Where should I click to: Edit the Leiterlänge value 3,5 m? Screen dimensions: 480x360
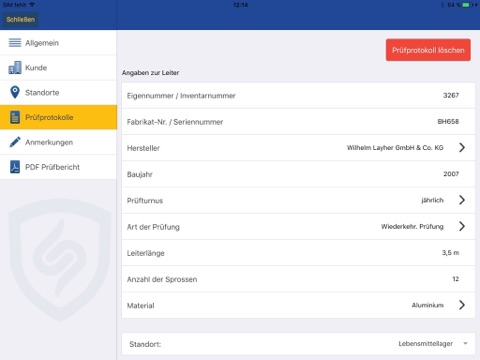pos(451,253)
